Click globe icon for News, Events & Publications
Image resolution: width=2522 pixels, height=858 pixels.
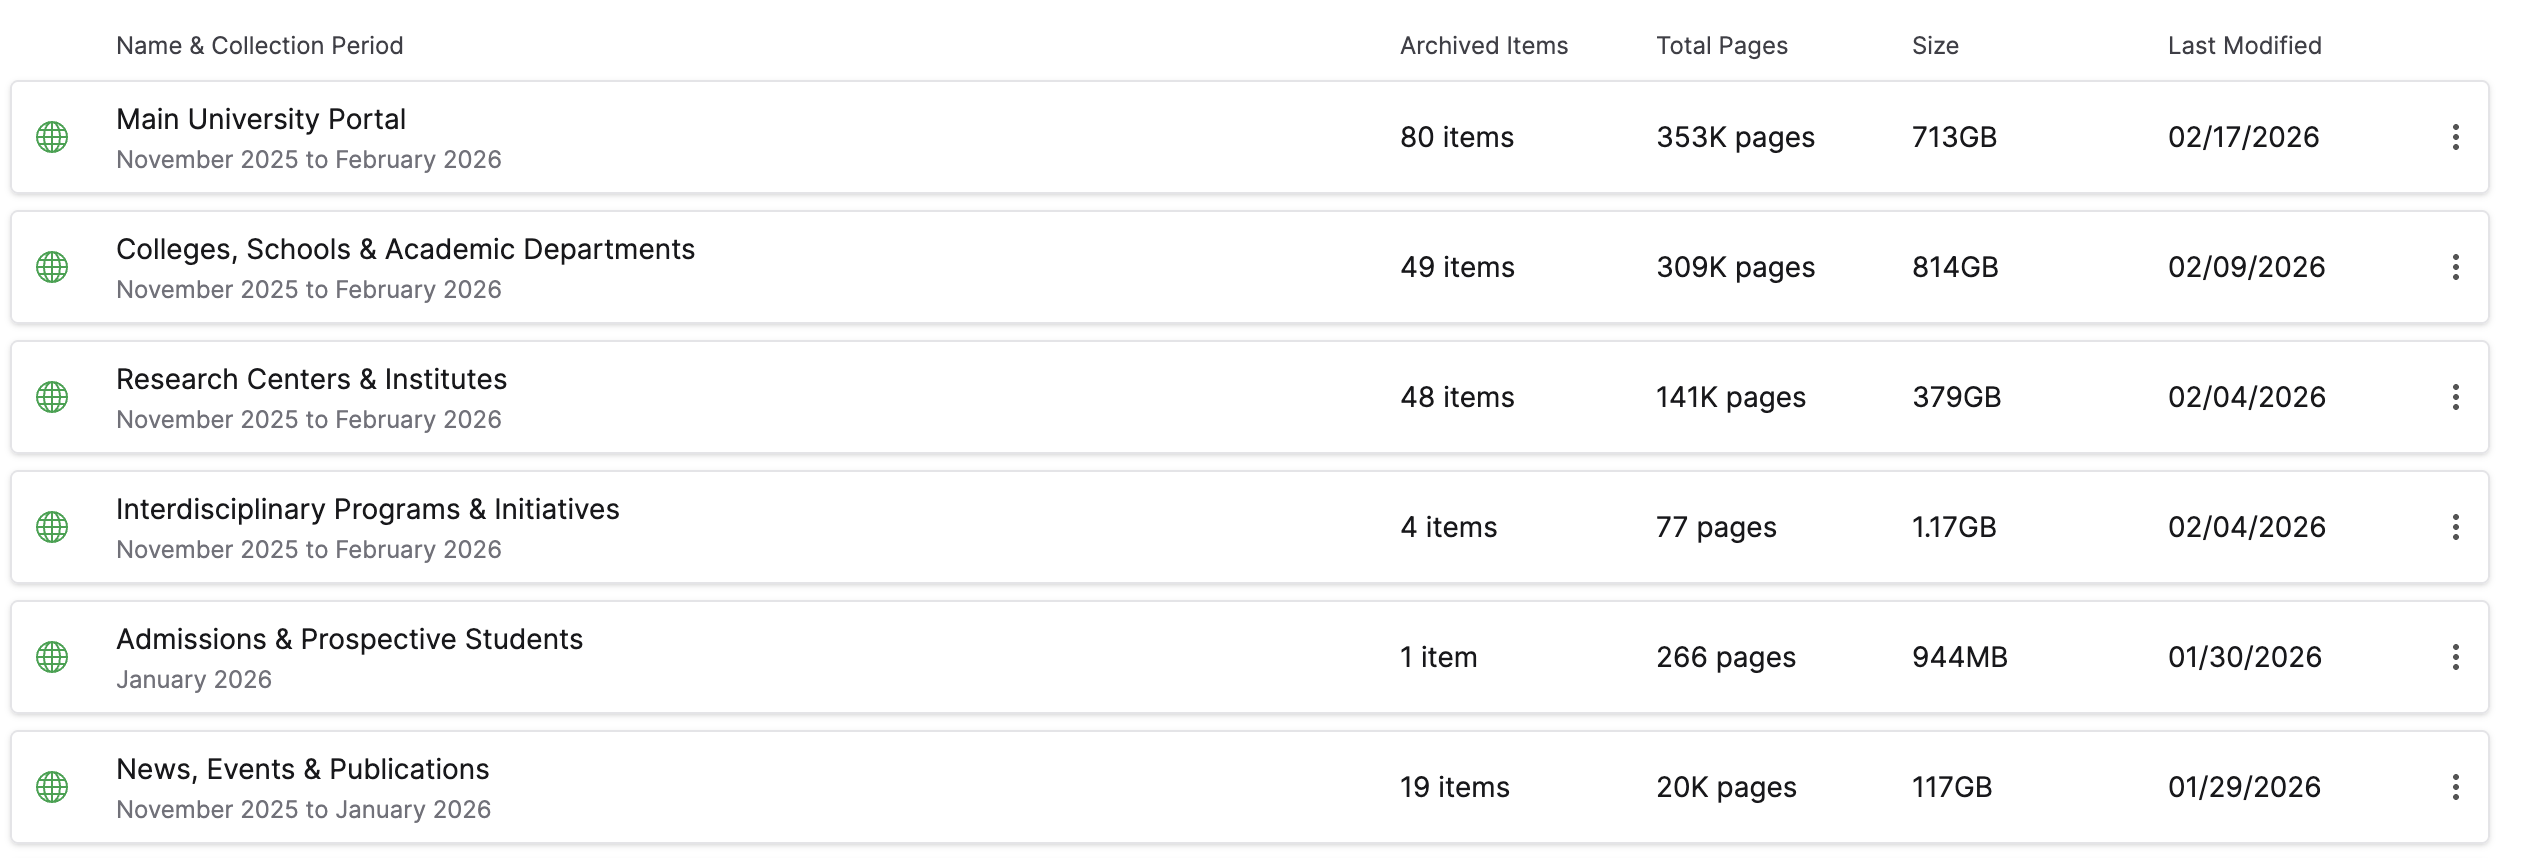[52, 787]
